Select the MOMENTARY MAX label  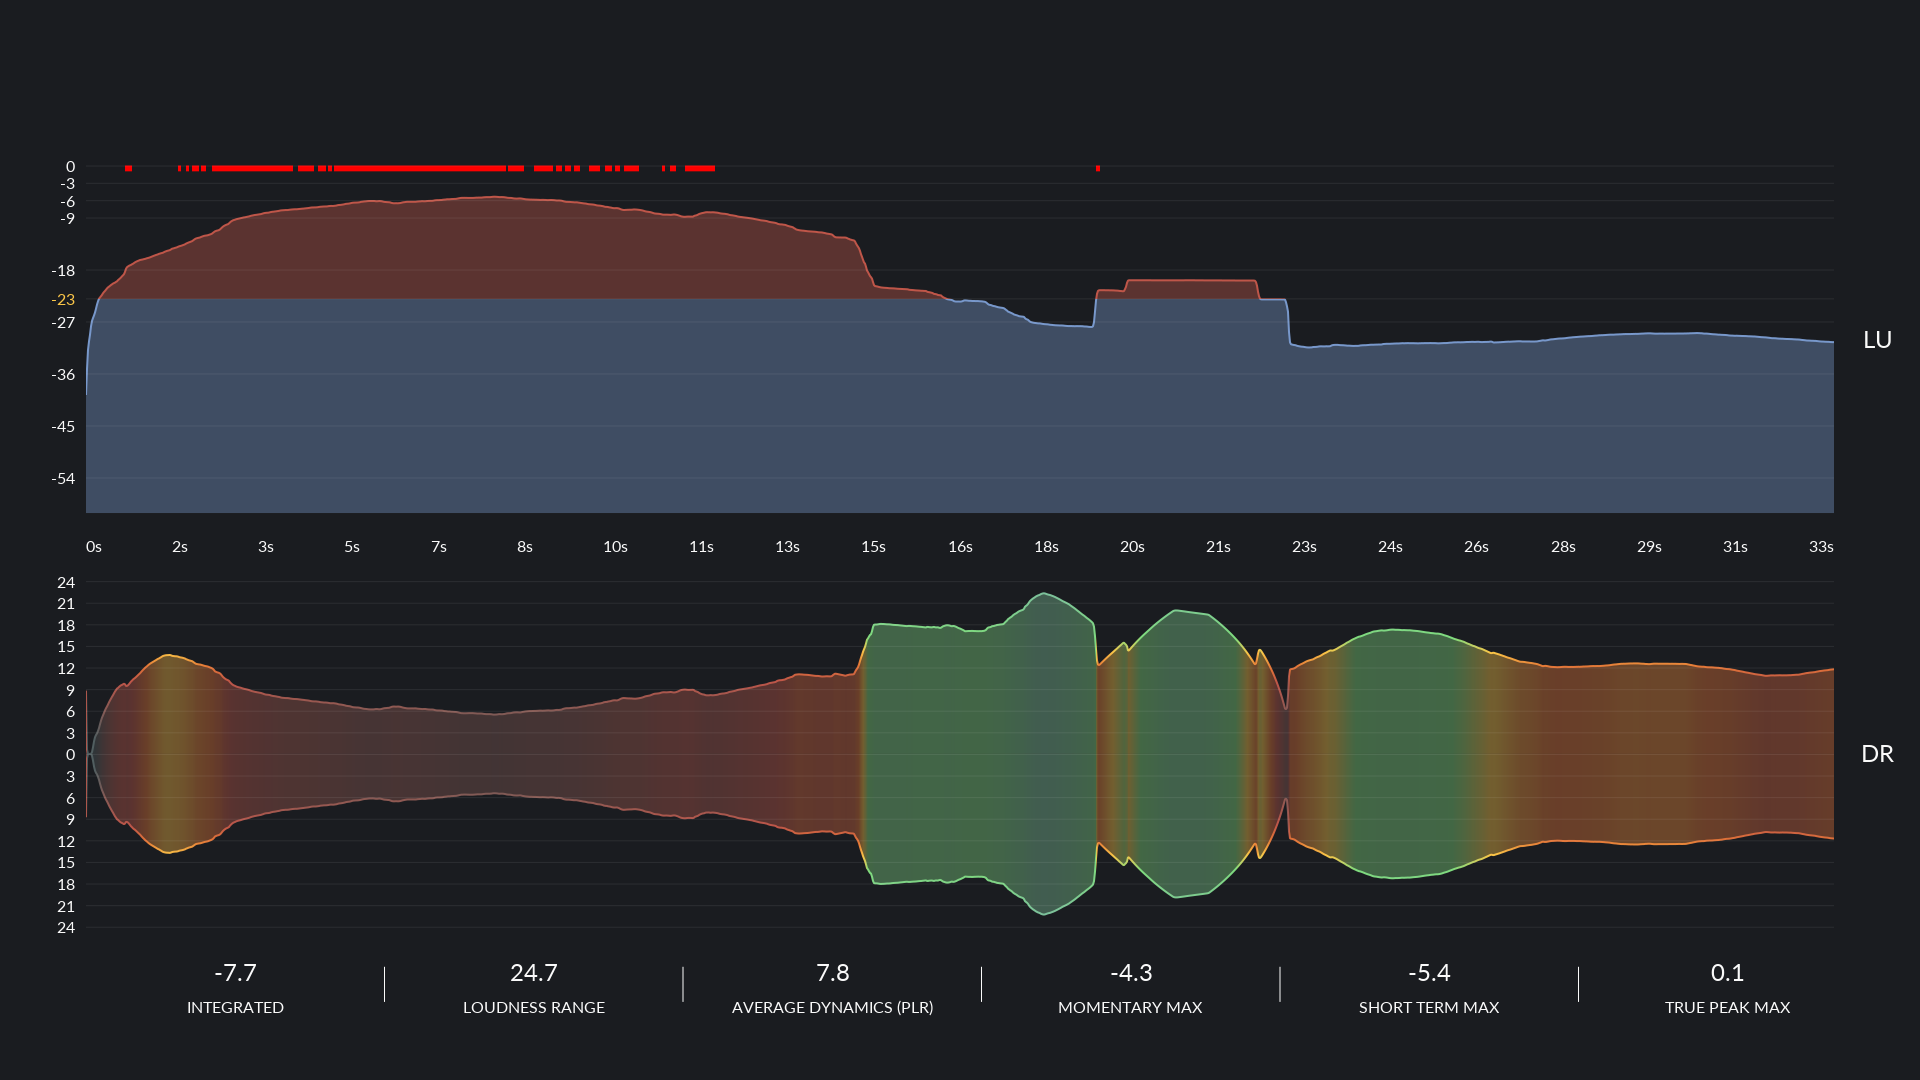tap(1130, 1008)
